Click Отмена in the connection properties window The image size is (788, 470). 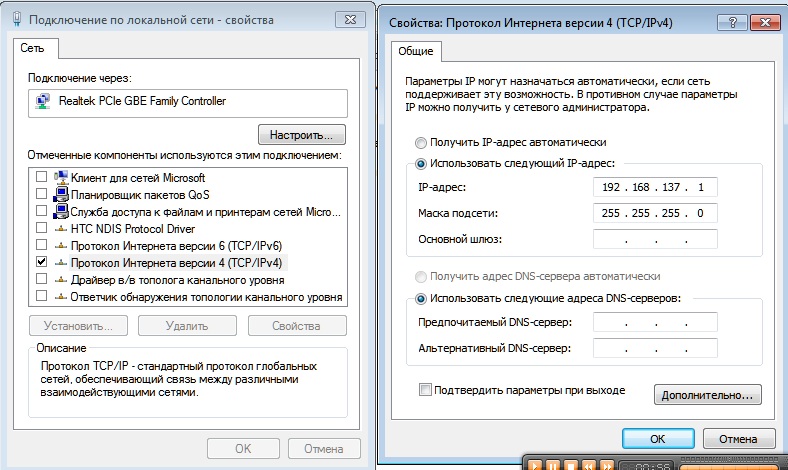(324, 448)
